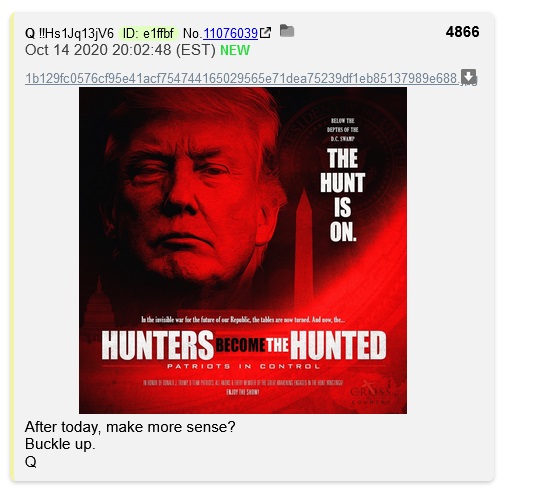Click the download arrow icon after the filename
Screen dimensions: 544x494
click(469, 77)
